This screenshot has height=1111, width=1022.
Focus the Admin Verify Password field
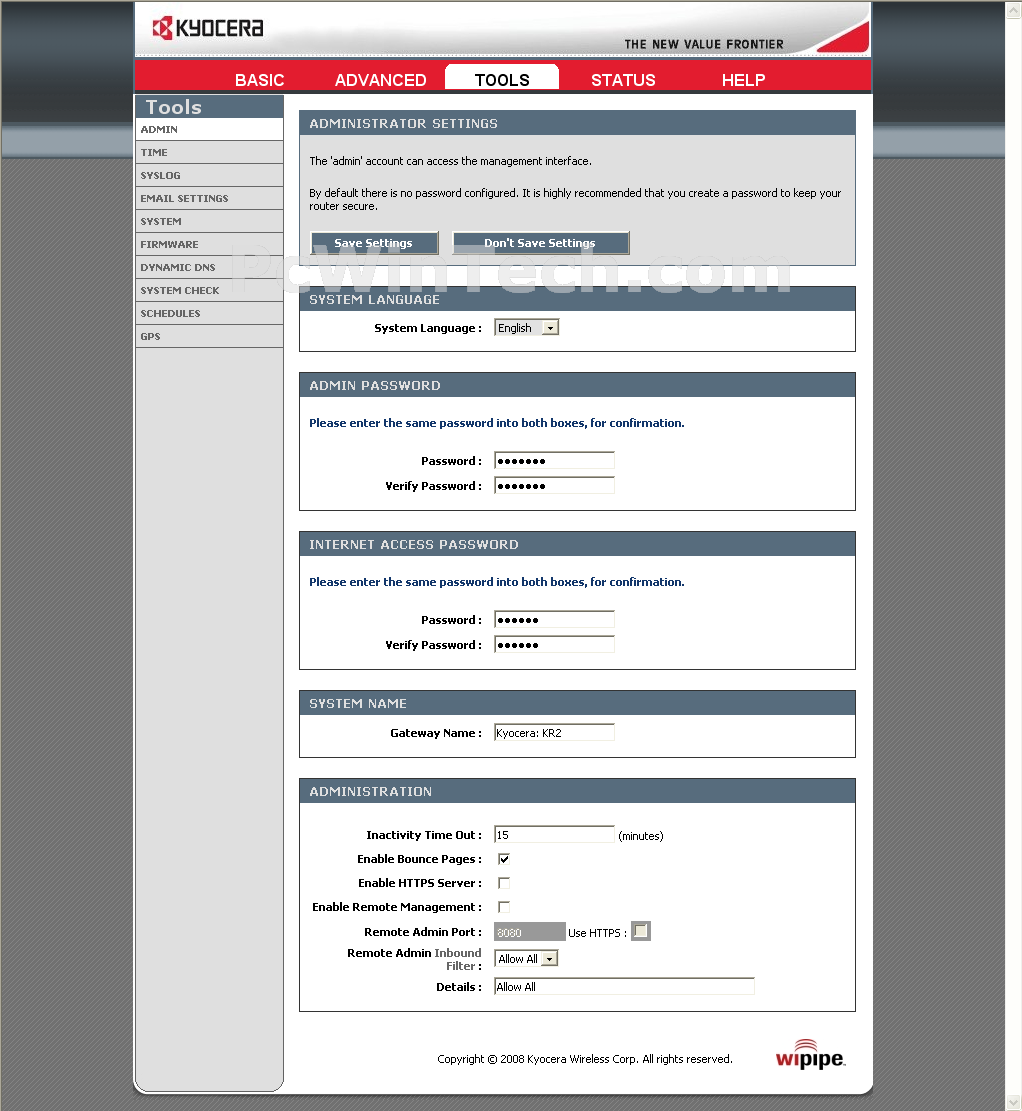554,485
